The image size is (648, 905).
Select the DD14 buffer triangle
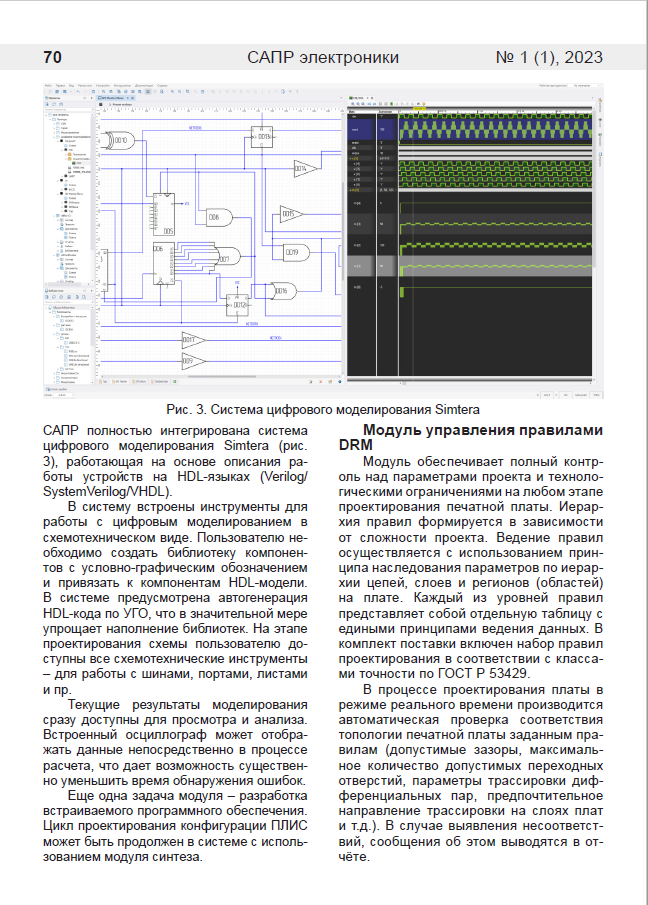tap(305, 169)
